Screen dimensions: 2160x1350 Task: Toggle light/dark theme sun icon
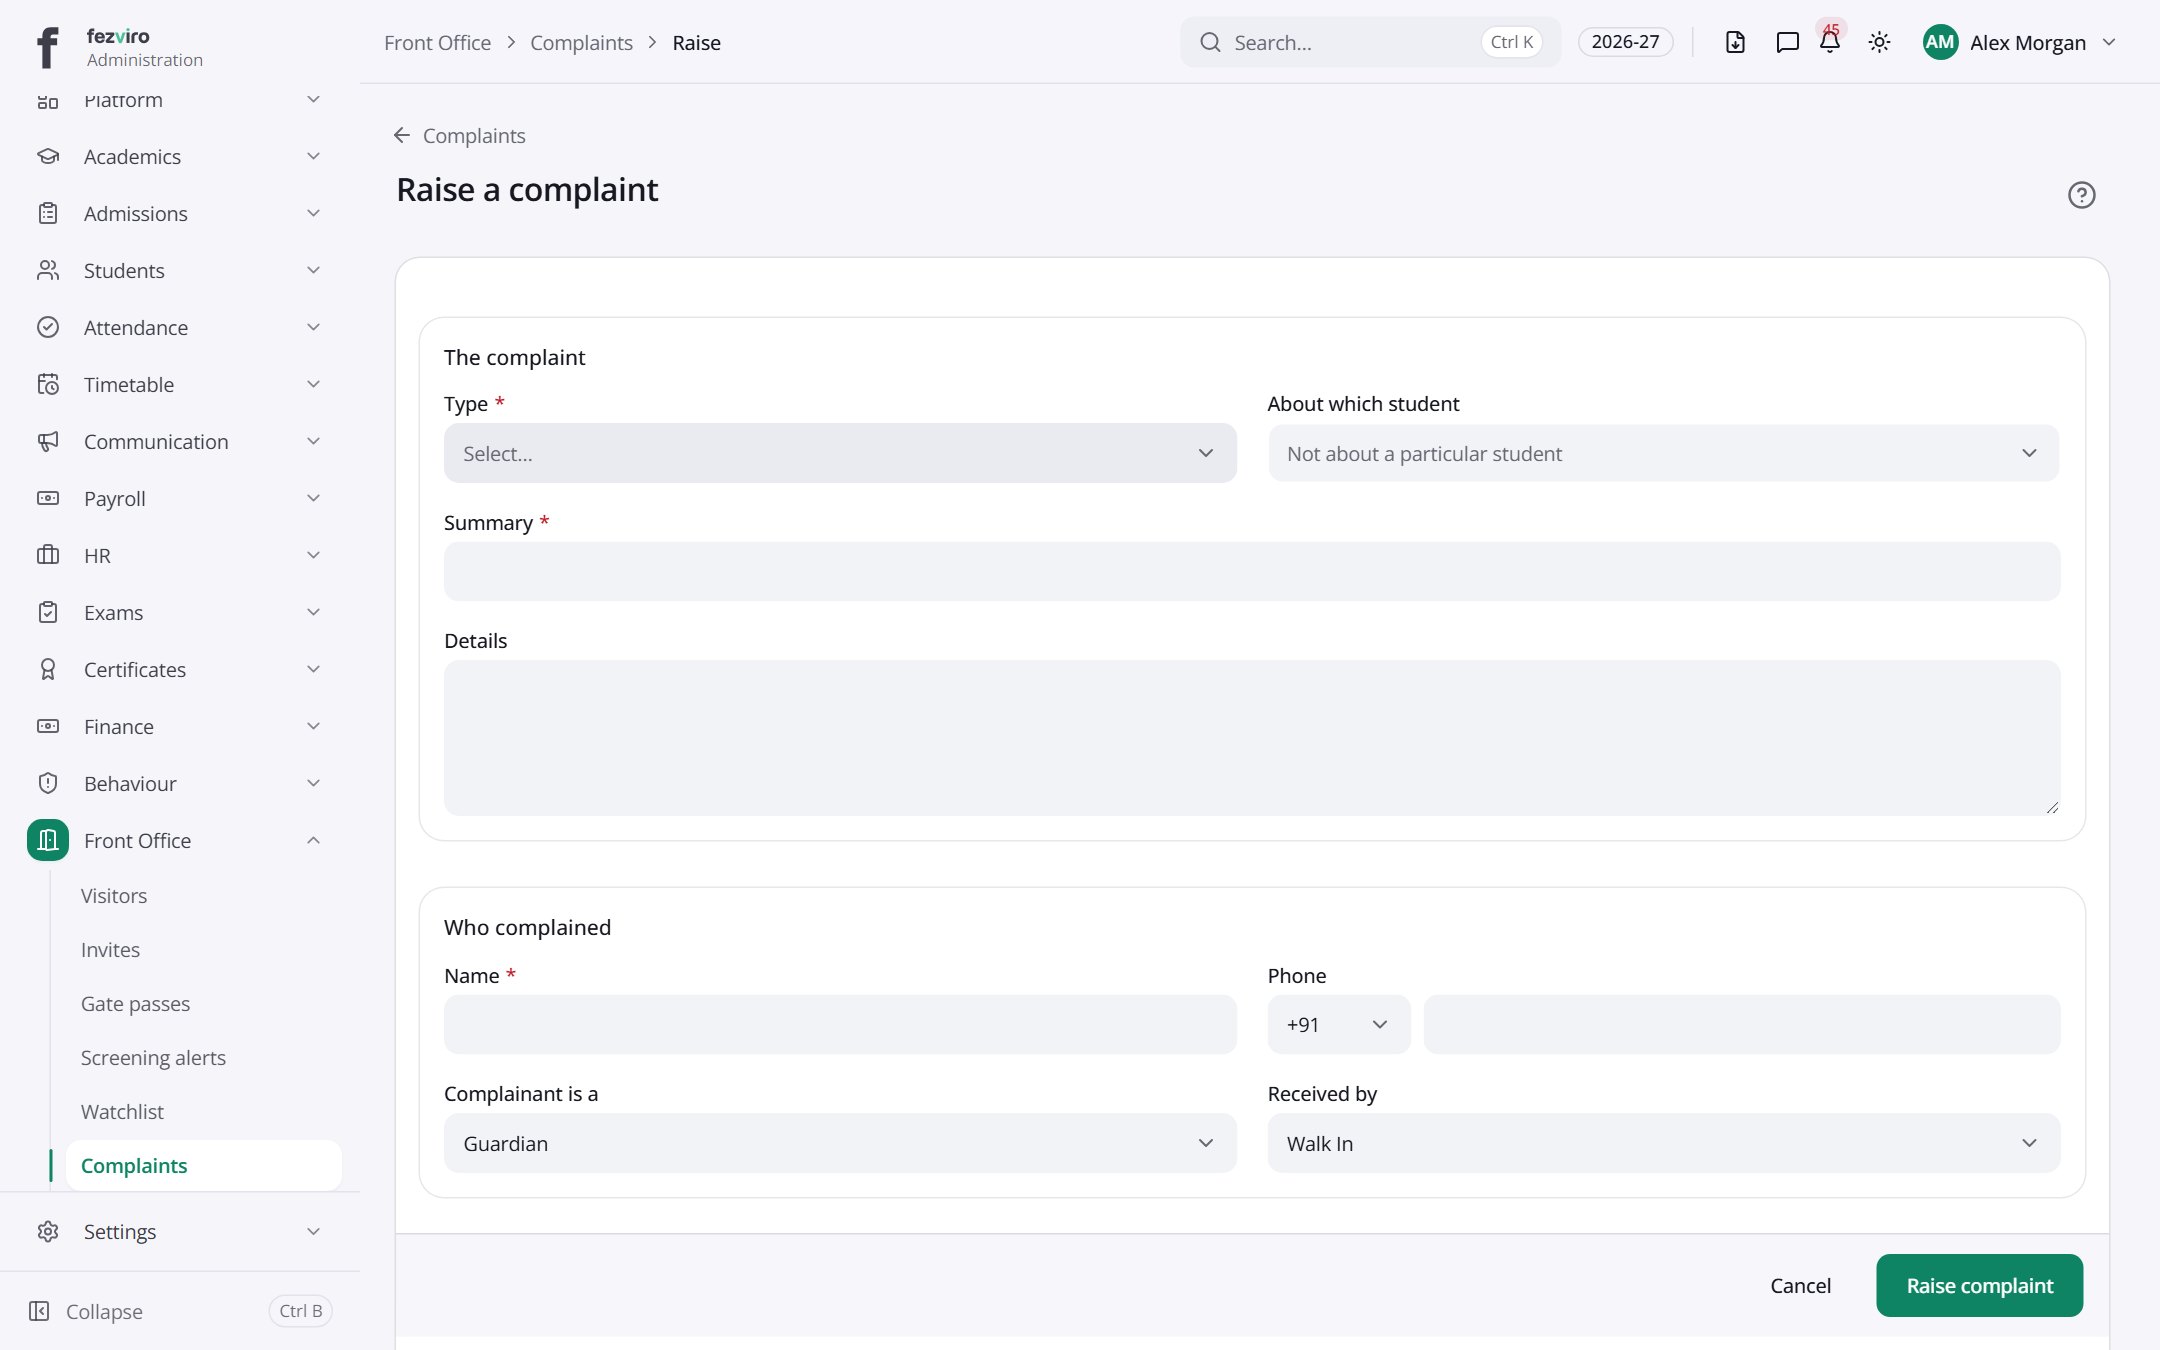coord(1879,42)
